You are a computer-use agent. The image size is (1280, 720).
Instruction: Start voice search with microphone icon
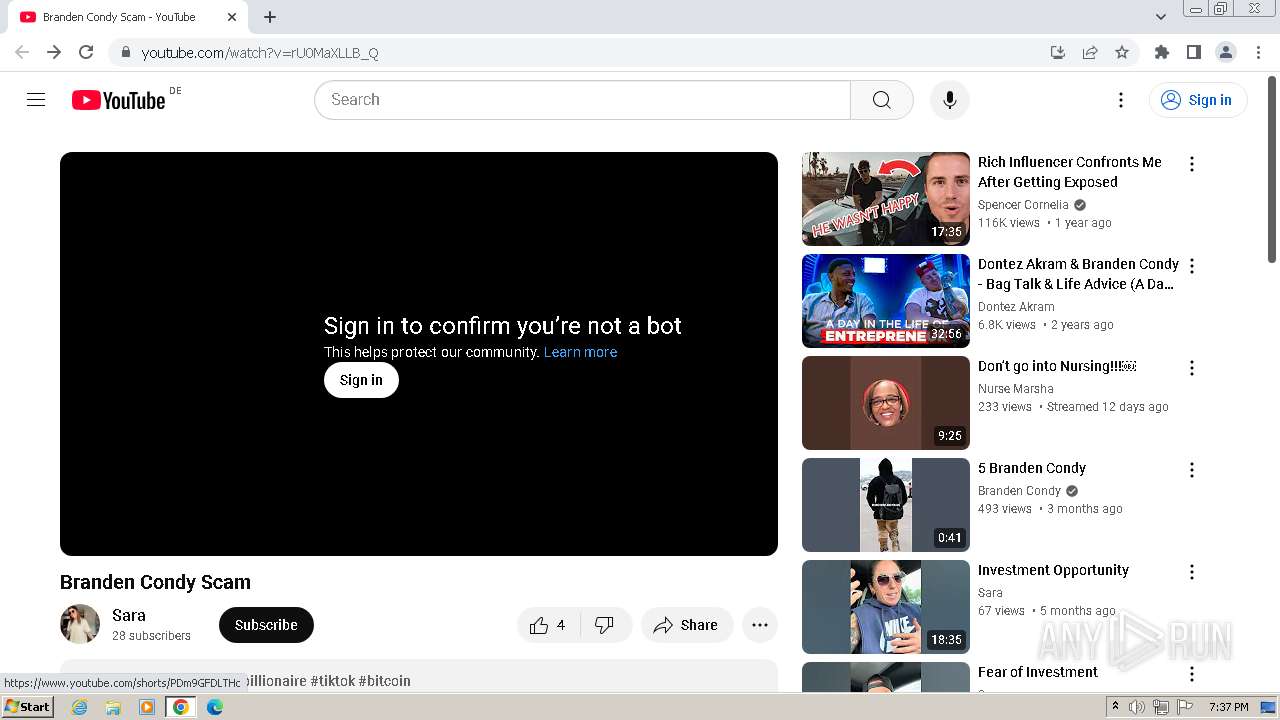point(950,100)
